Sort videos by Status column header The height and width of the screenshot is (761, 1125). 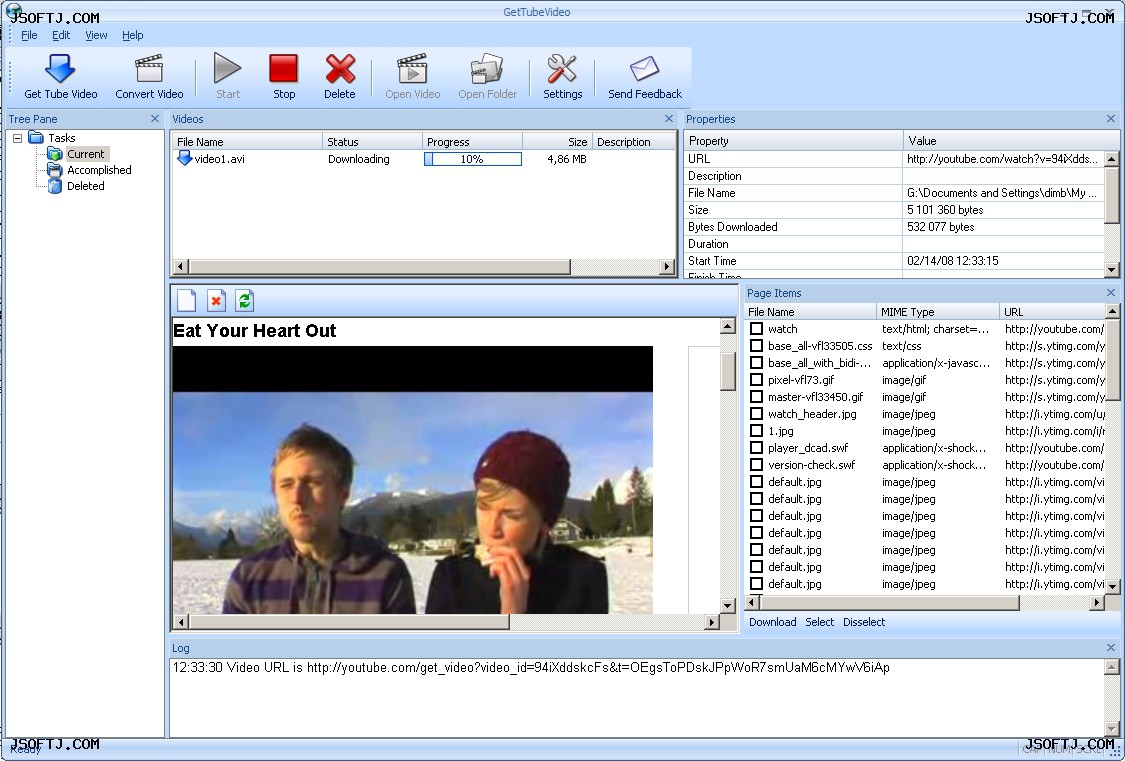pyautogui.click(x=372, y=141)
